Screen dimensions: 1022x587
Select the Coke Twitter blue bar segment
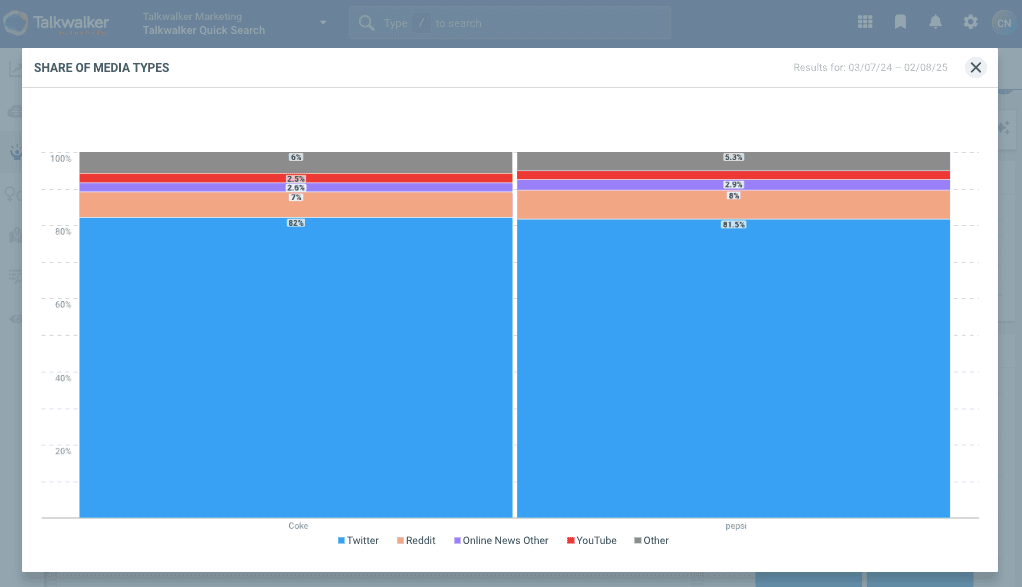pyautogui.click(x=296, y=370)
